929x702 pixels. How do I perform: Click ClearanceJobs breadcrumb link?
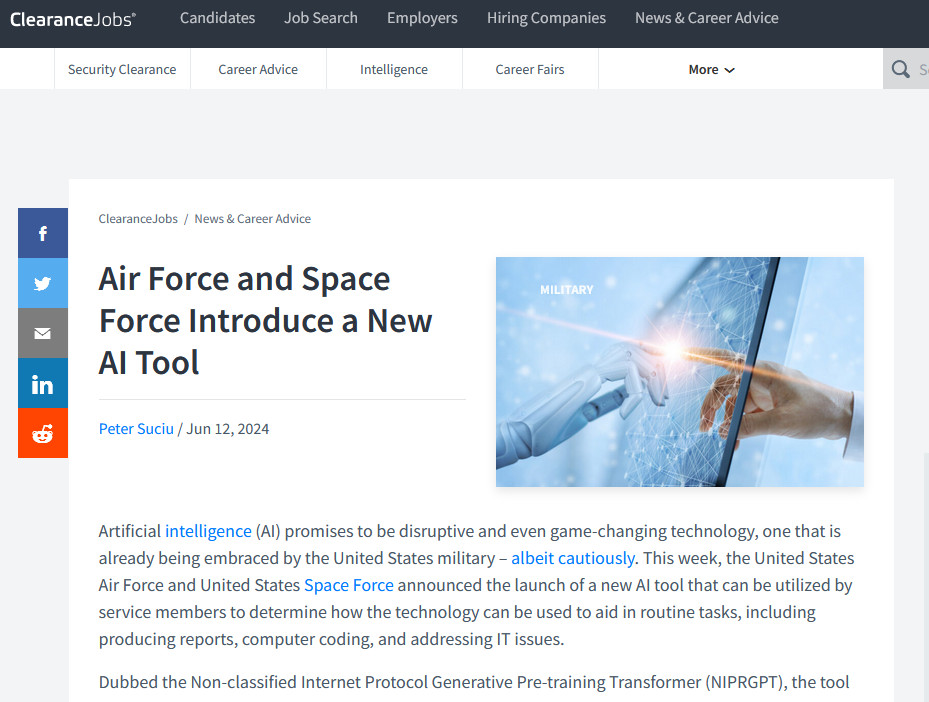click(x=138, y=219)
